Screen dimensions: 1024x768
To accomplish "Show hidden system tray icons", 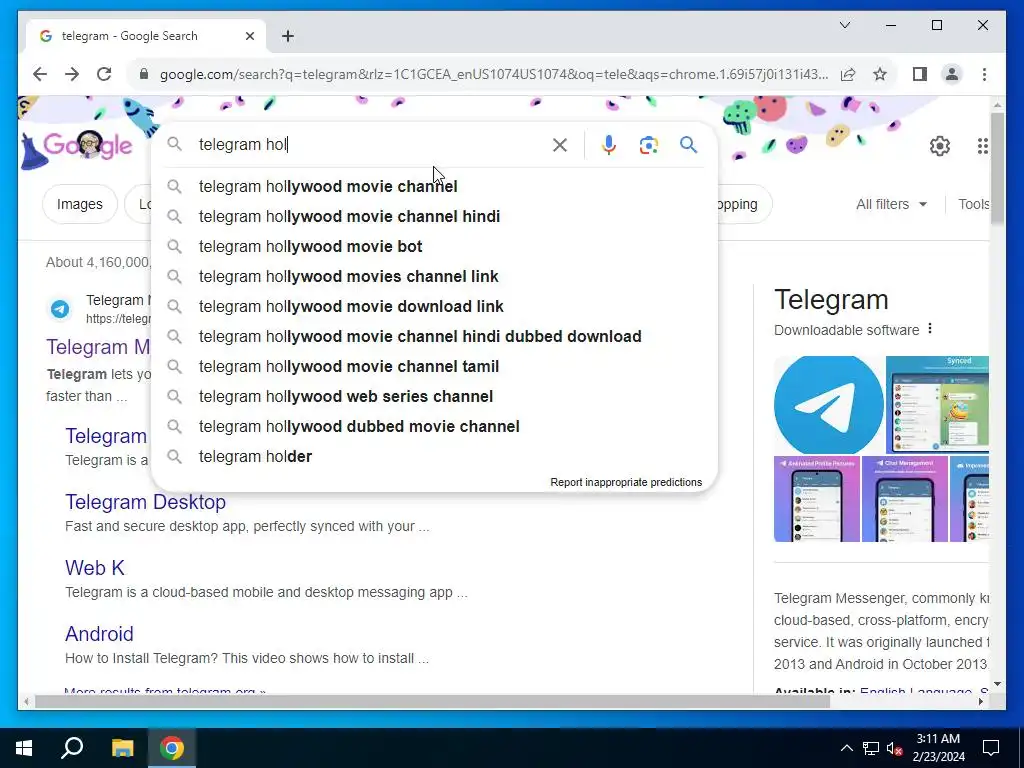I will (x=846, y=748).
